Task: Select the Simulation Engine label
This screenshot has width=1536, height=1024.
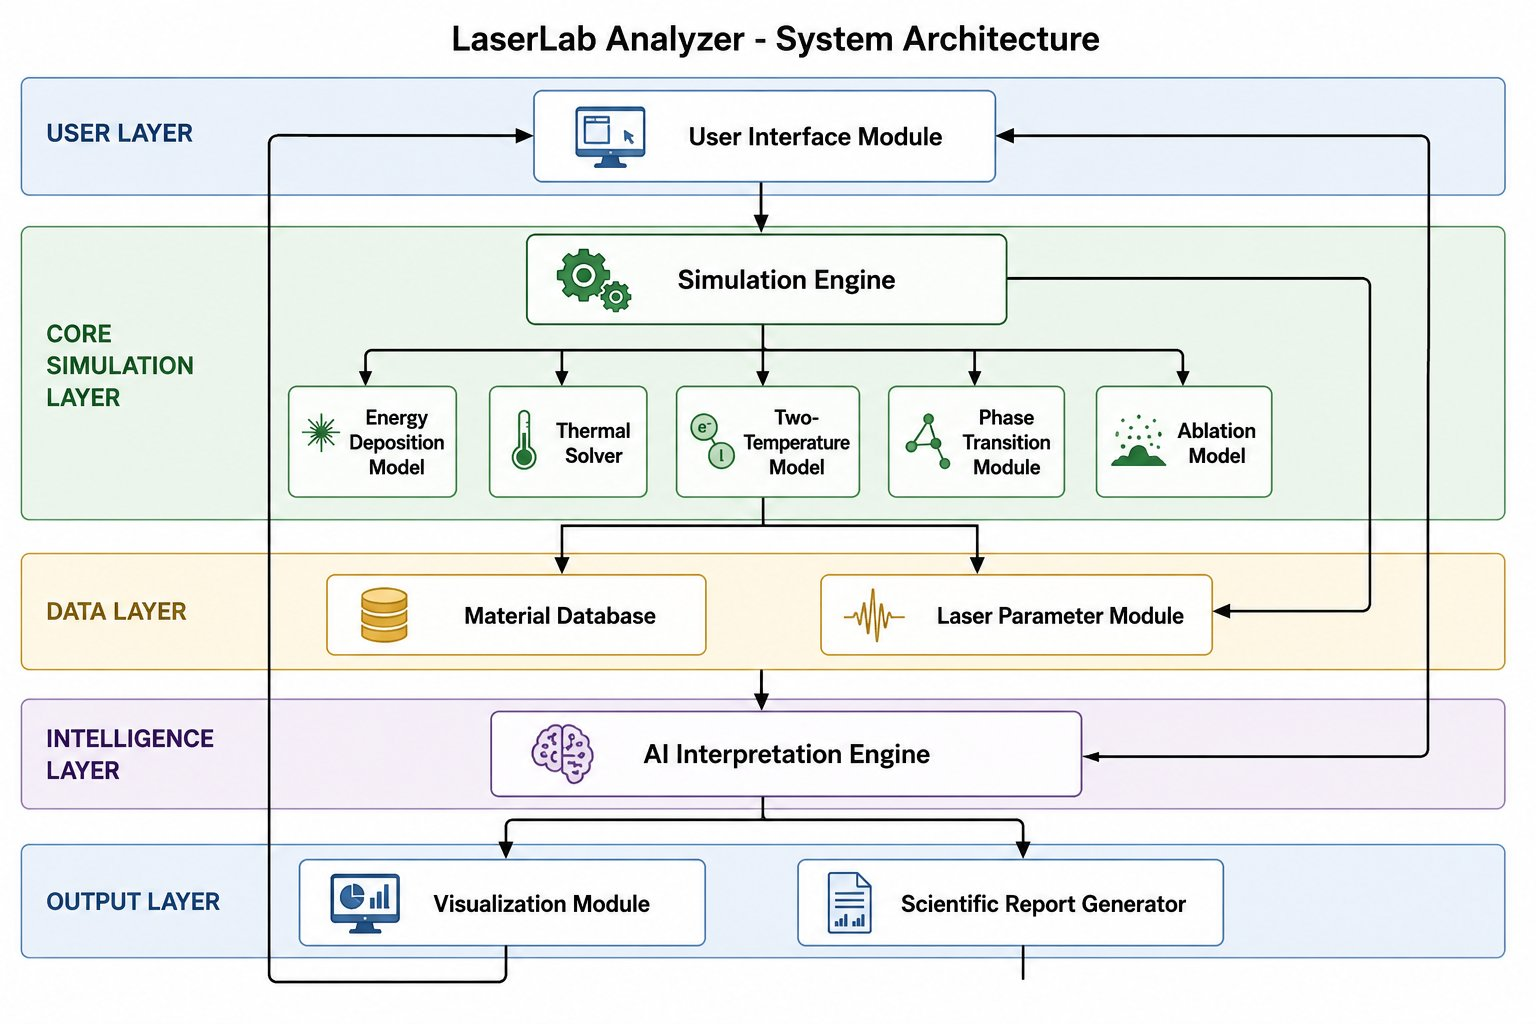Action: click(x=786, y=280)
